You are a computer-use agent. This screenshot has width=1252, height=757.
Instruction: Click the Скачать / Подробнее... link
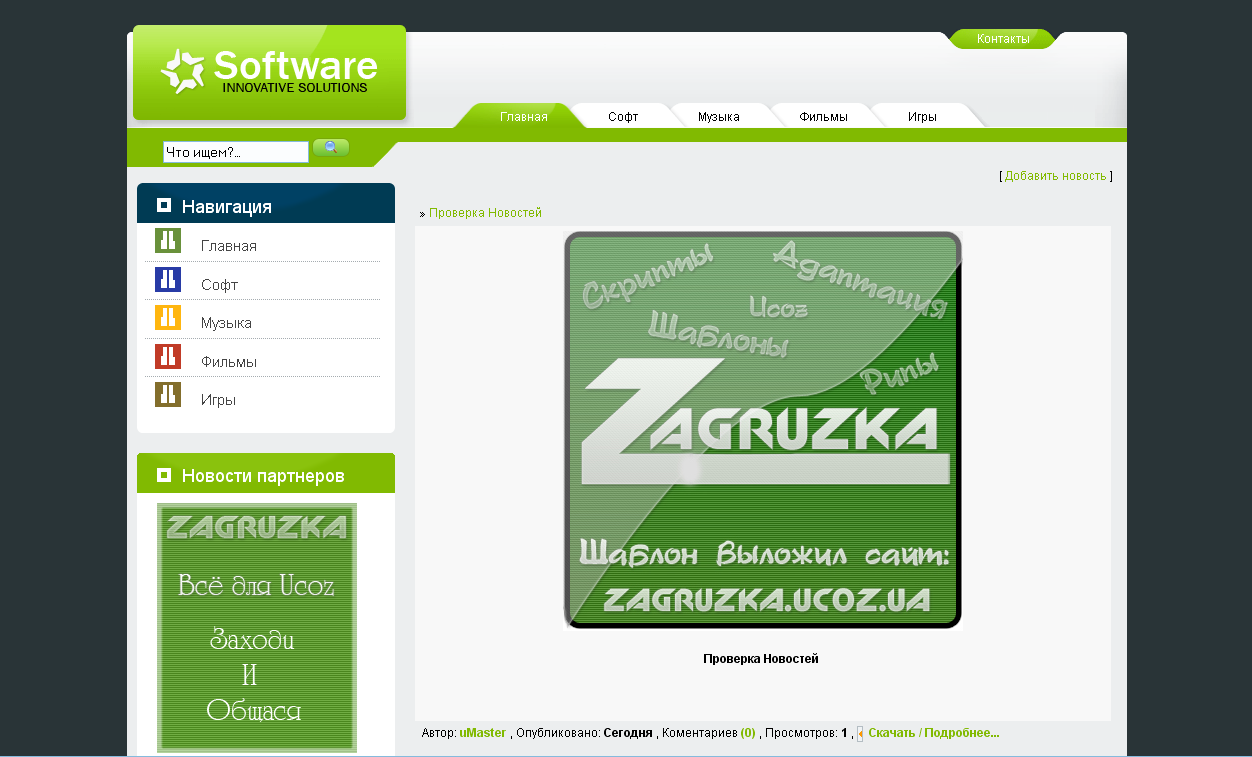pyautogui.click(x=934, y=733)
